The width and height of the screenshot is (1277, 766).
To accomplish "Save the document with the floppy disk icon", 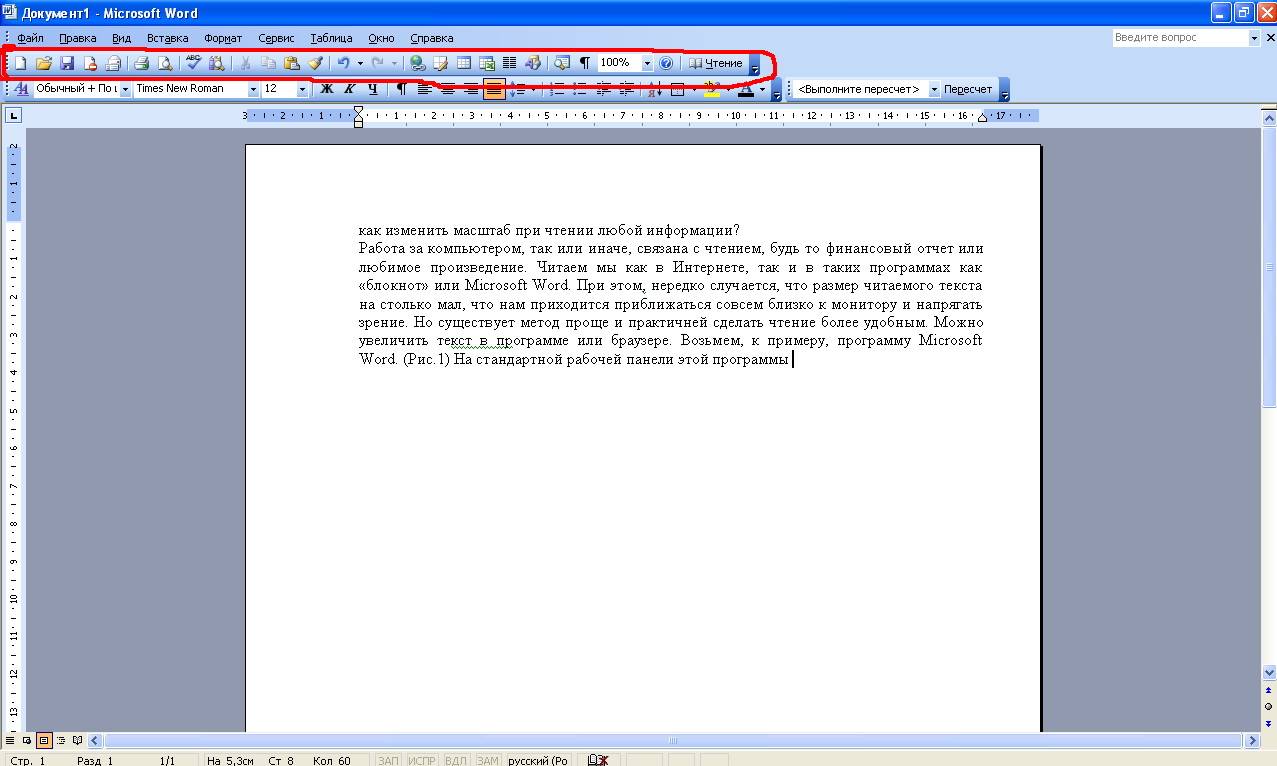I will pos(67,63).
